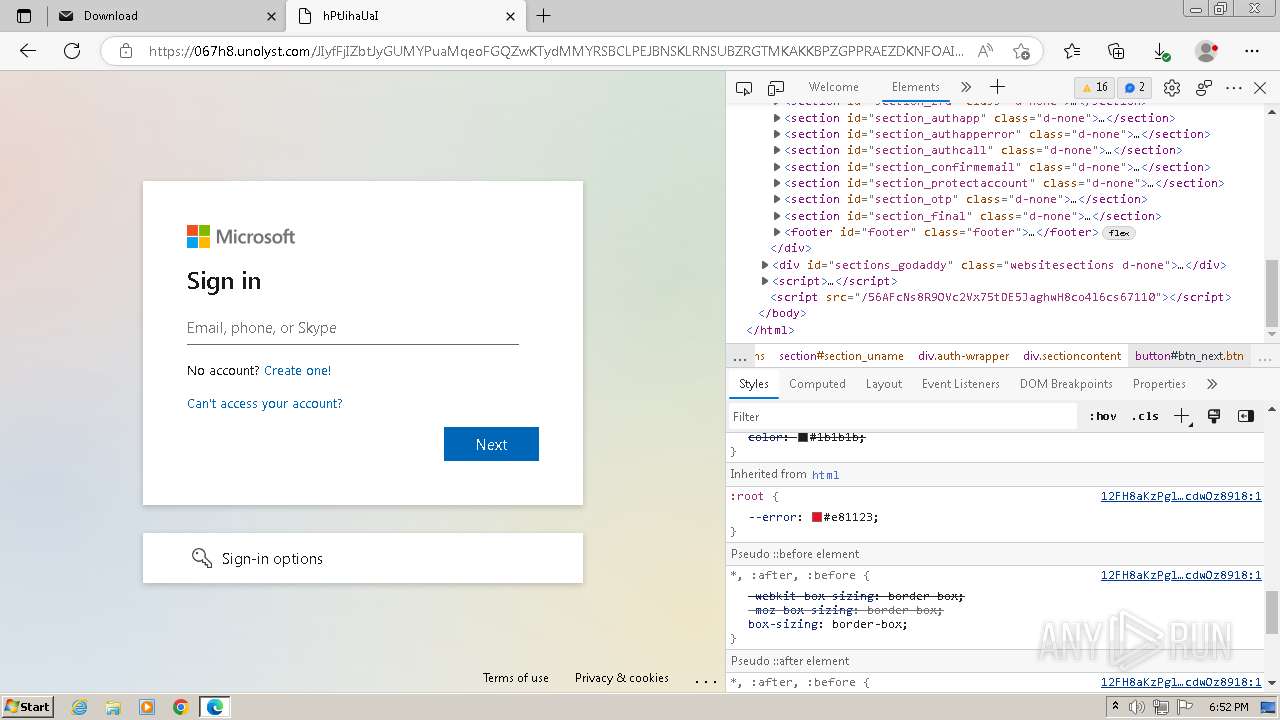Go back to previous page
1280x720 pixels.
point(28,51)
